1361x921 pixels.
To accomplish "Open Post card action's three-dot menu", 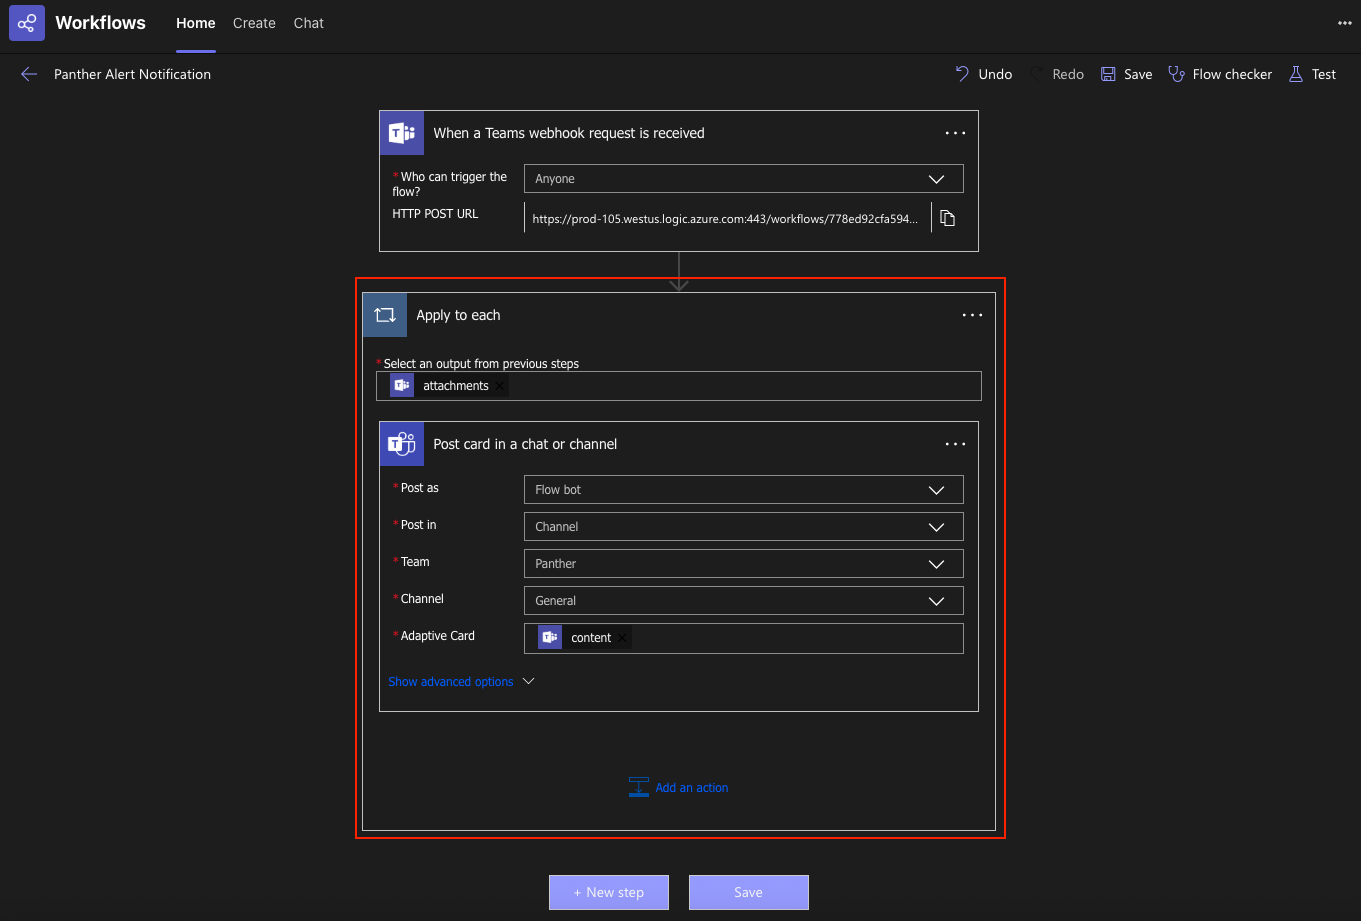I will [x=955, y=444].
